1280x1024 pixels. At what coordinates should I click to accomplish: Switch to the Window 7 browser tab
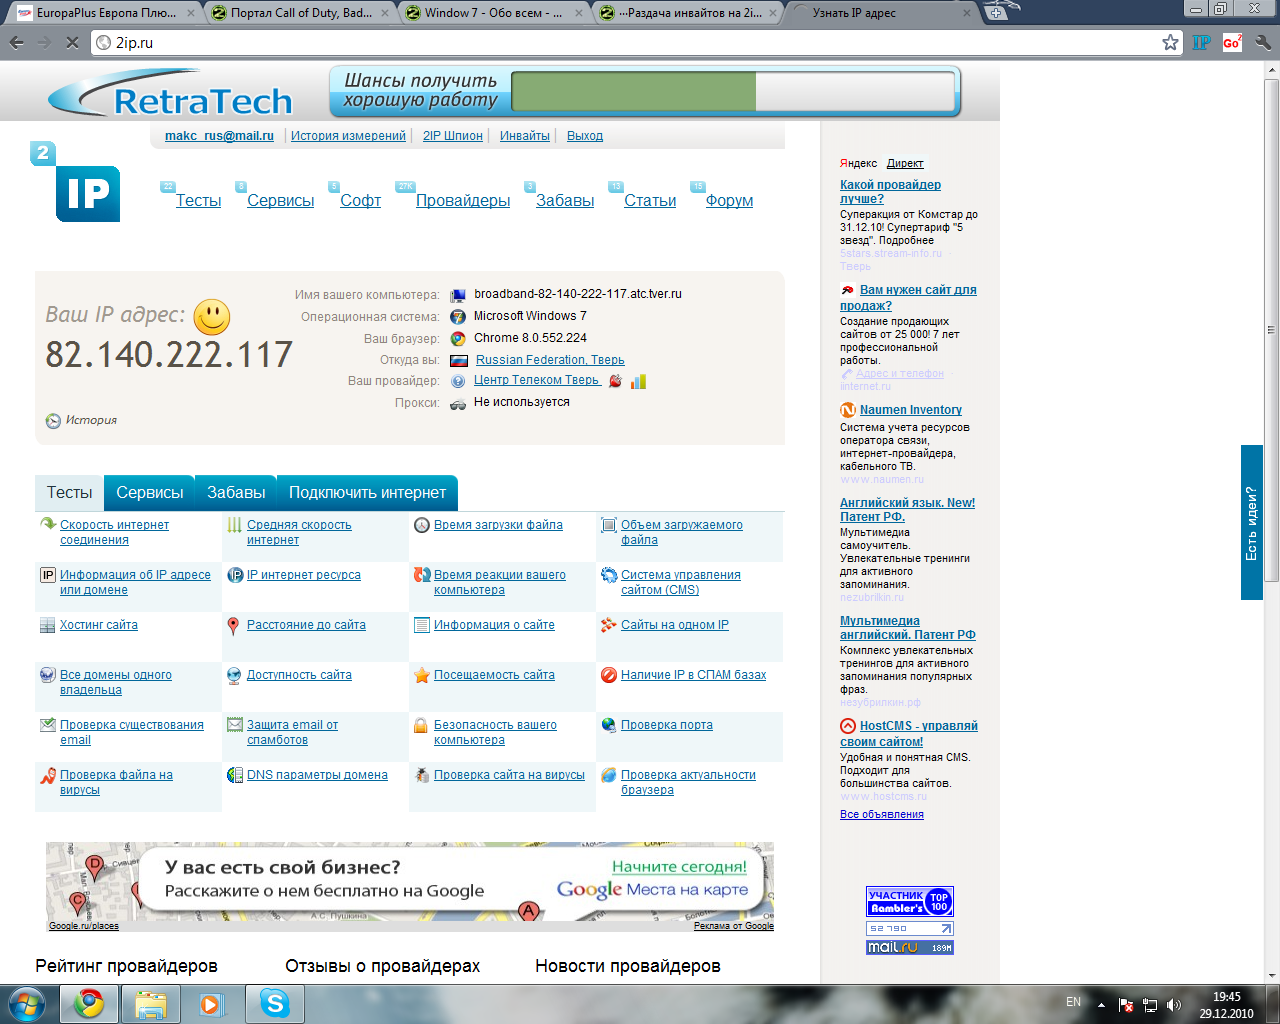pyautogui.click(x=494, y=13)
